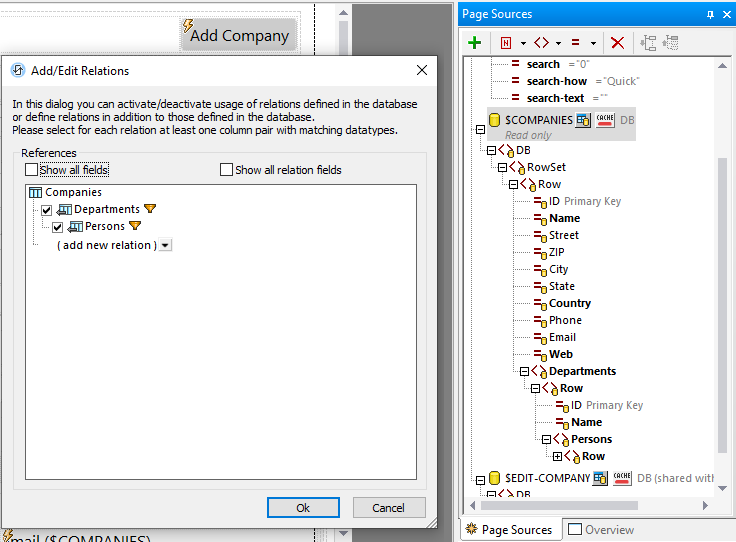
Task: Expand the Row node under Persons
Action: 557,456
